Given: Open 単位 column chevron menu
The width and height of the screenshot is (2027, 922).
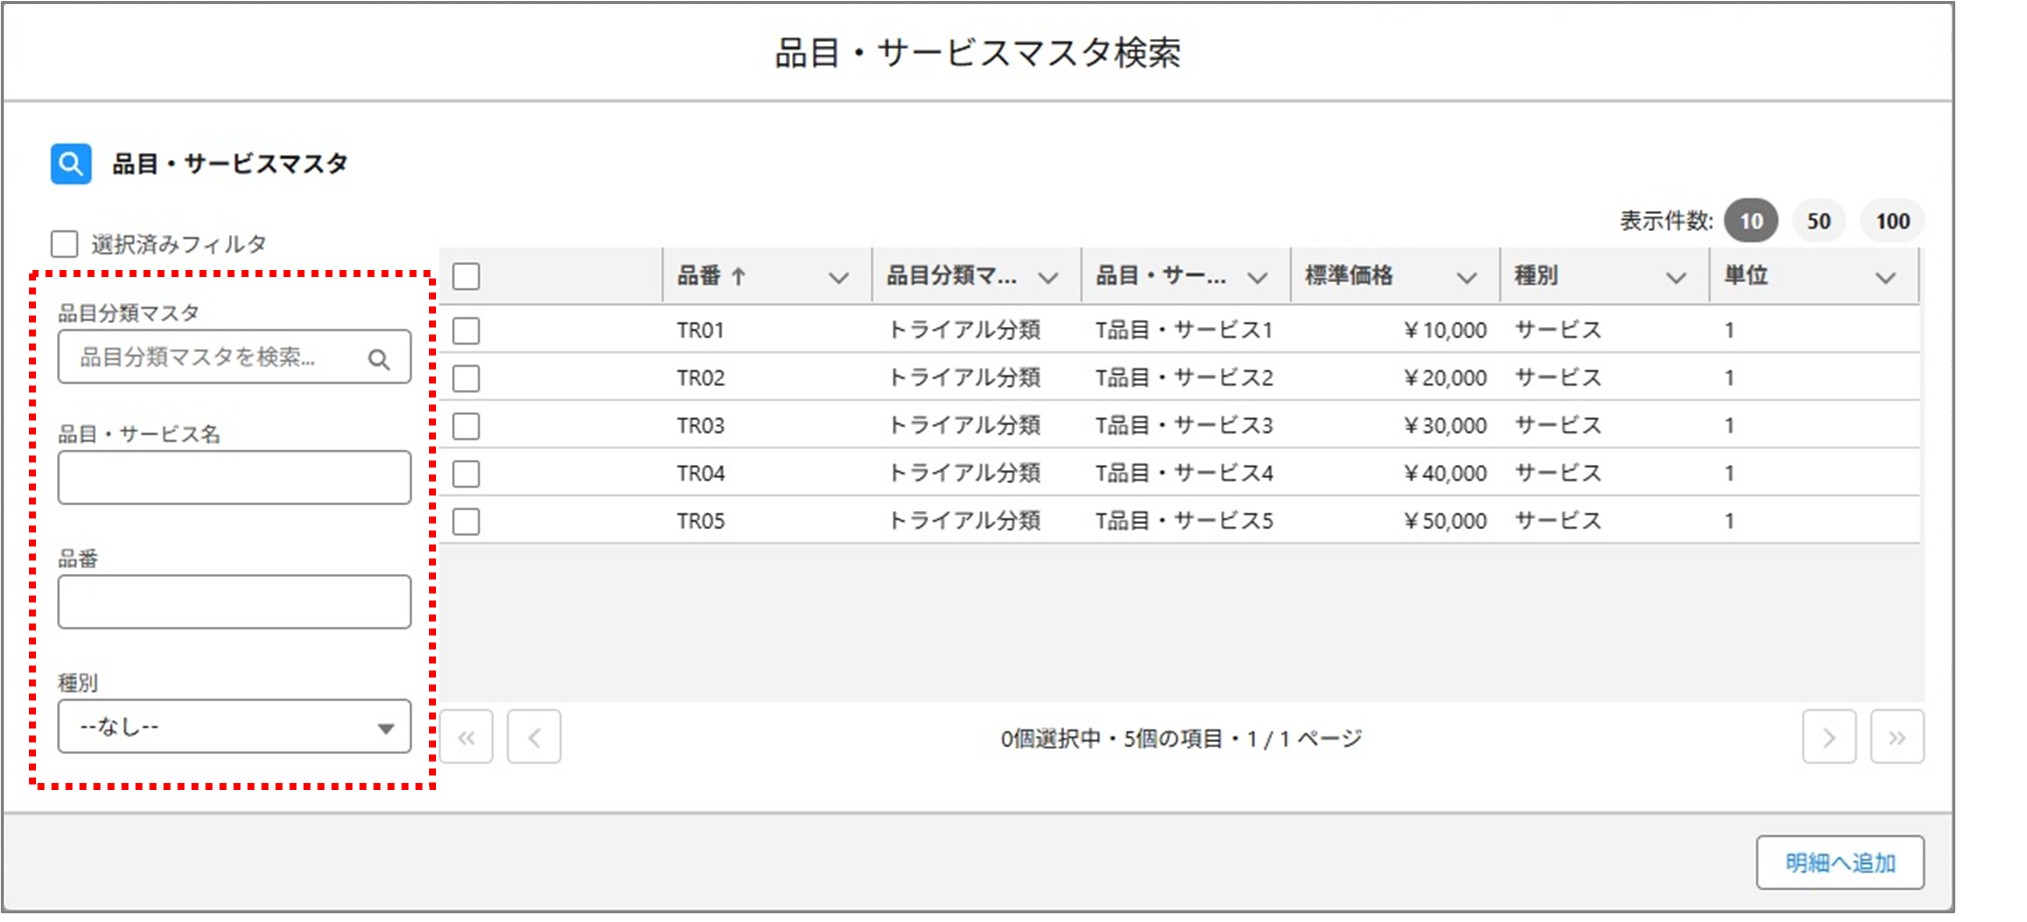Looking at the screenshot, I should coord(1885,278).
